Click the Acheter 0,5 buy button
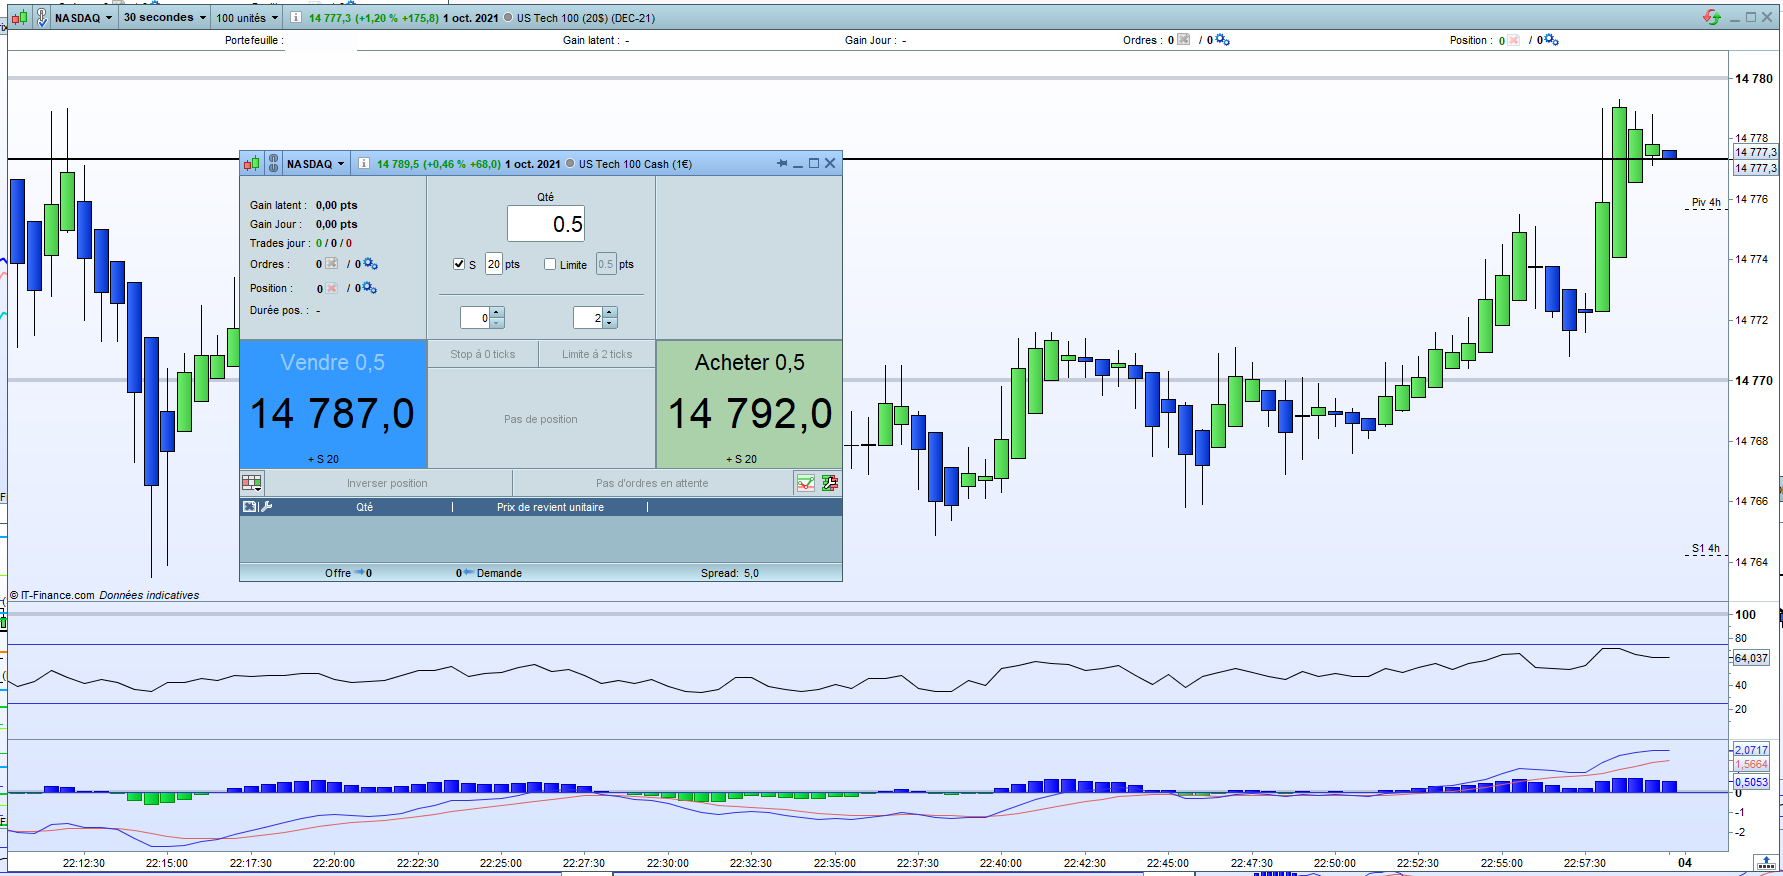Screen dimensions: 1783x876 pyautogui.click(x=749, y=404)
